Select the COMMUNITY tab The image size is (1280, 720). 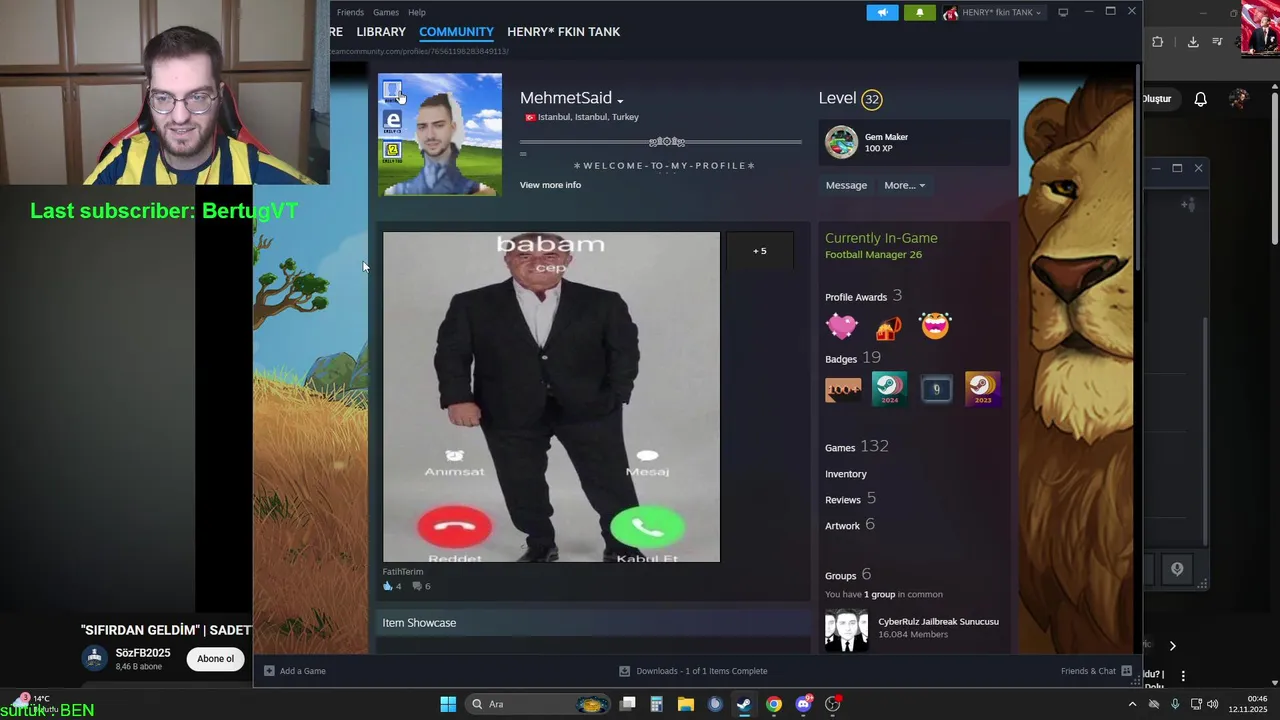[x=456, y=32]
